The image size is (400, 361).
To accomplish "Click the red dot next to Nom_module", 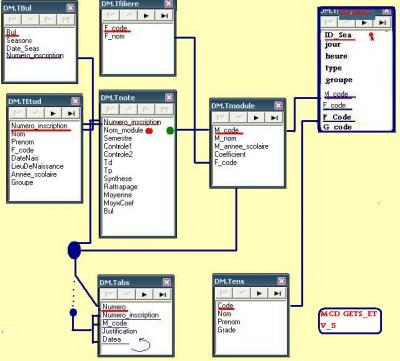I will (x=149, y=131).
